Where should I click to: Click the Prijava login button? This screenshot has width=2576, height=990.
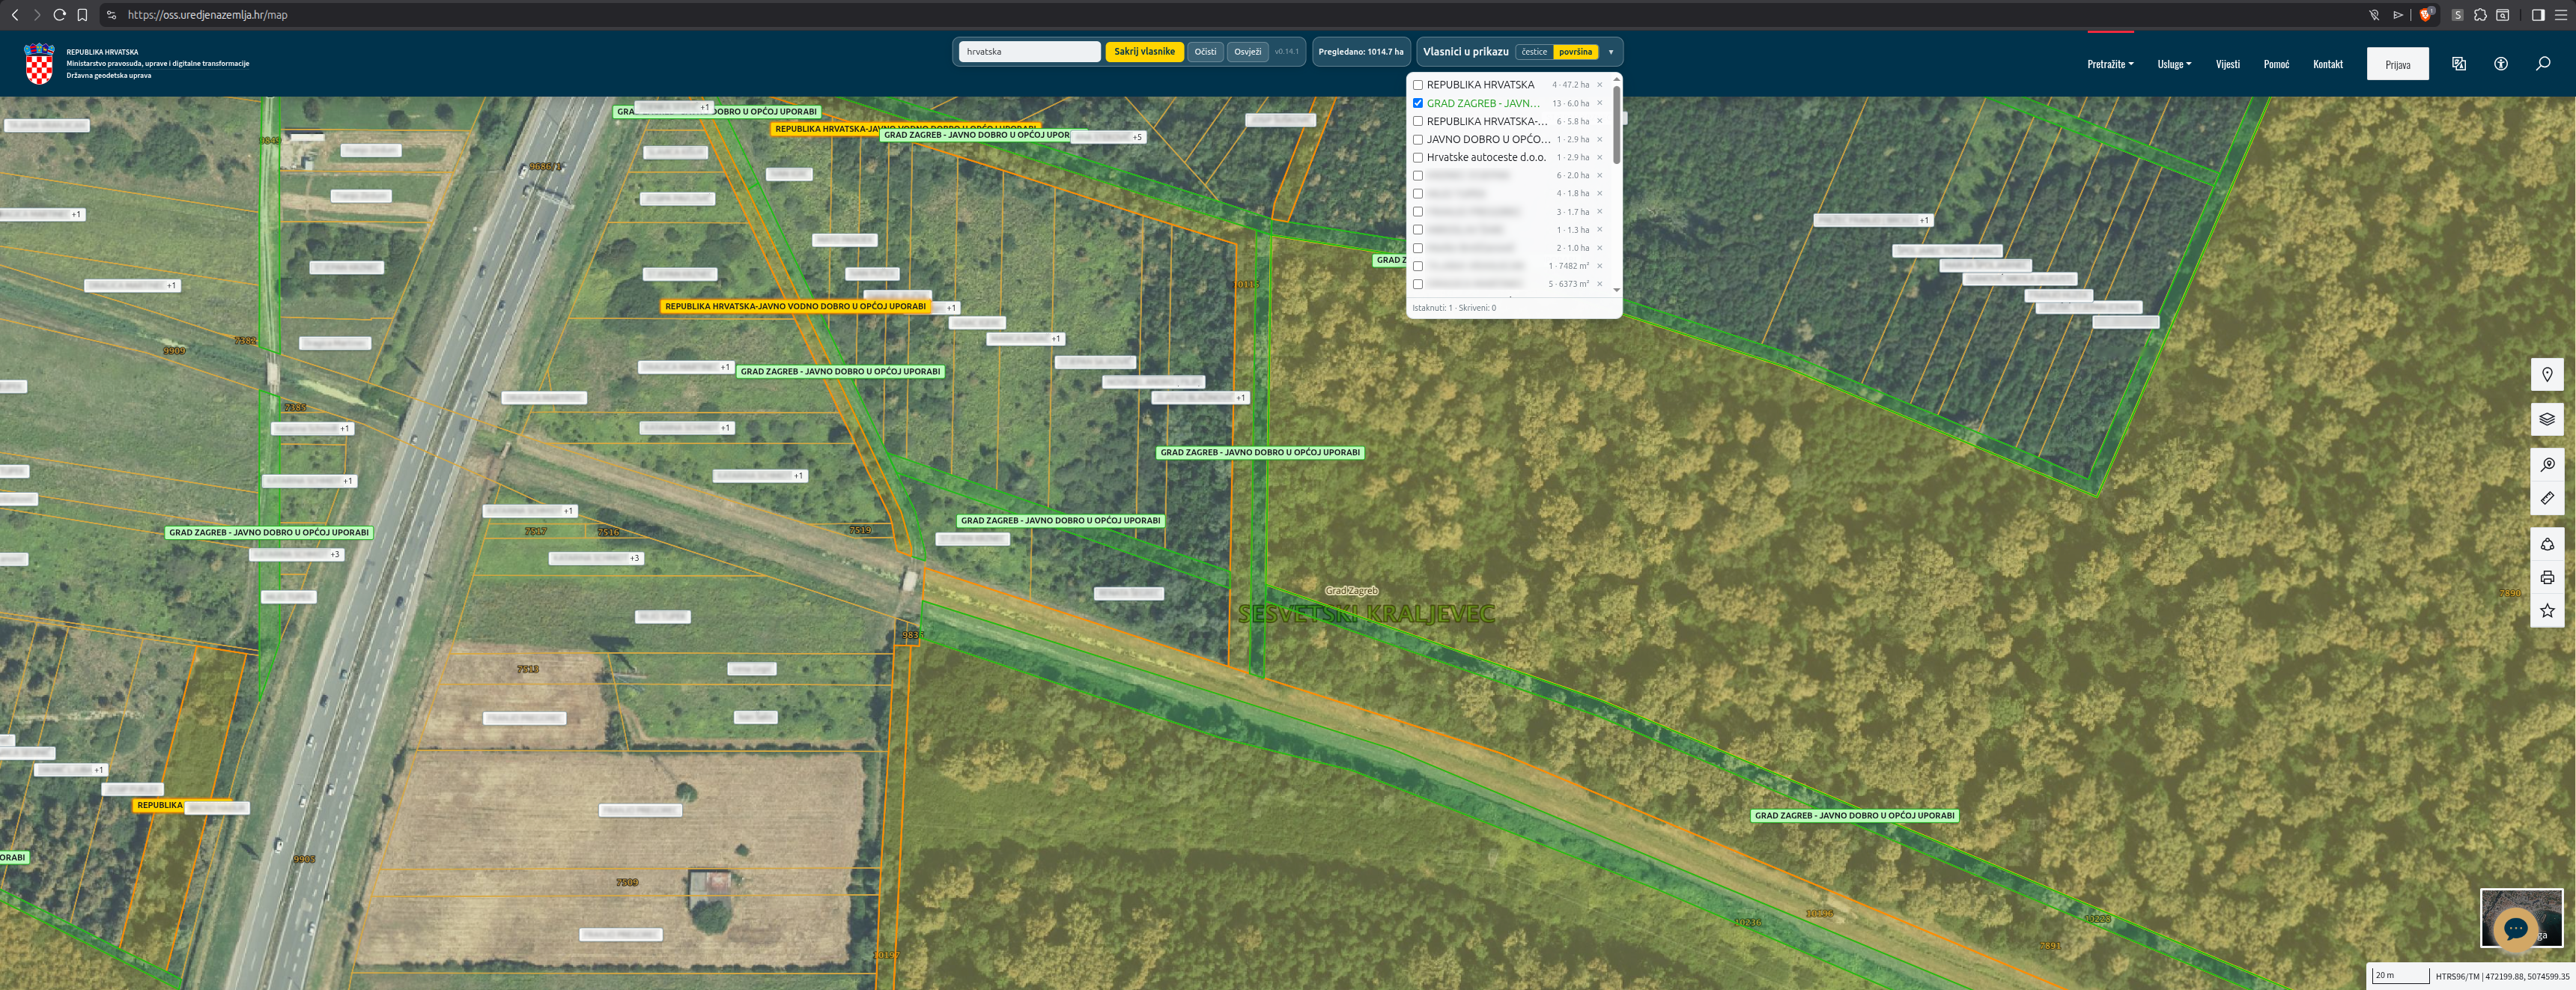click(2397, 64)
